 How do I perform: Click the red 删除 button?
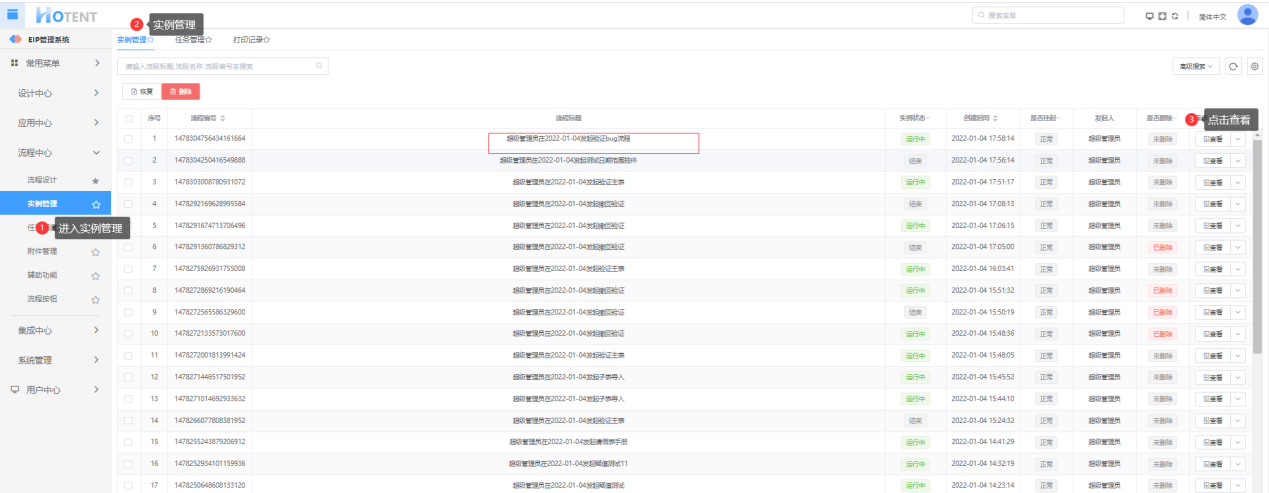click(181, 91)
